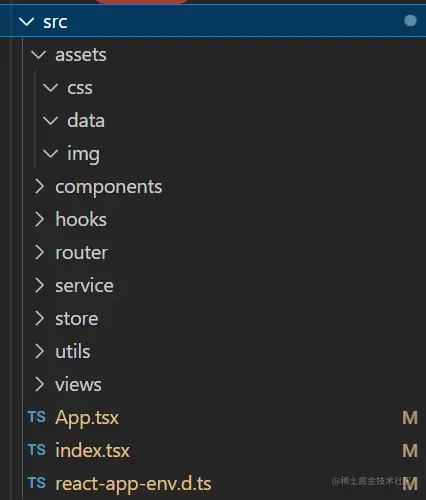Select the react-app-env.d.ts file
Image resolution: width=426 pixels, height=500 pixels.
pos(133,484)
